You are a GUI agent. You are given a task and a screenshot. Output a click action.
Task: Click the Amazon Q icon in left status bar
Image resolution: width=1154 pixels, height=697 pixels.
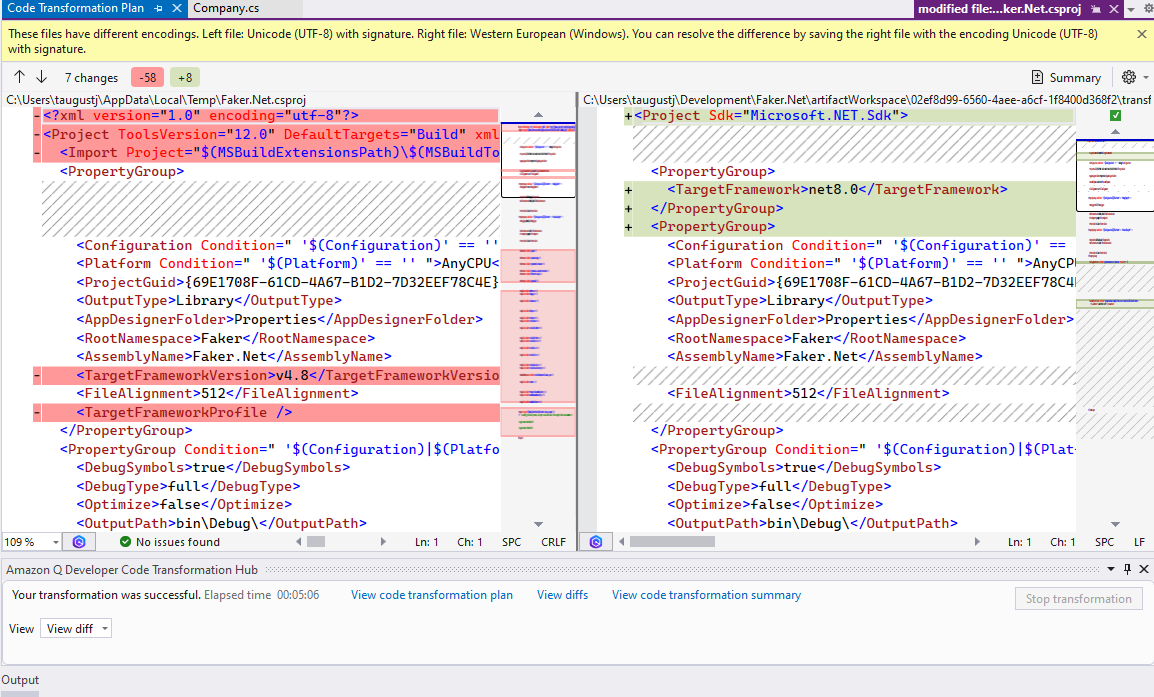tap(78, 542)
